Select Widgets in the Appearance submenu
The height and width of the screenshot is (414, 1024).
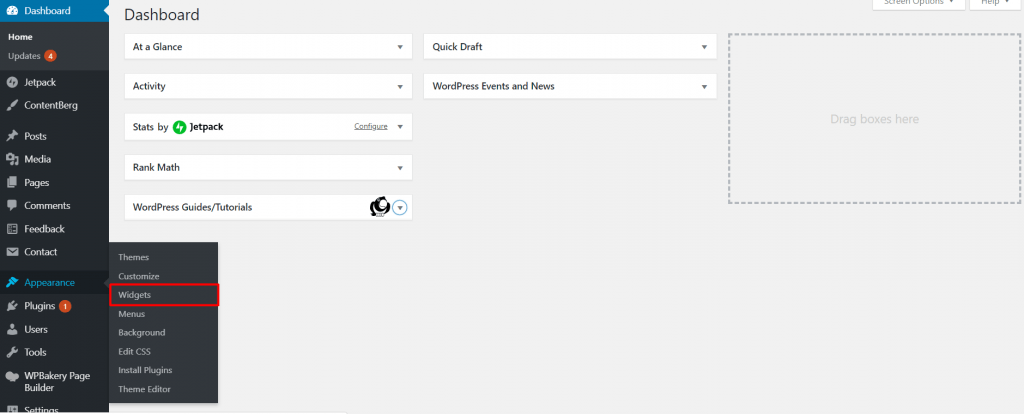[164, 295]
